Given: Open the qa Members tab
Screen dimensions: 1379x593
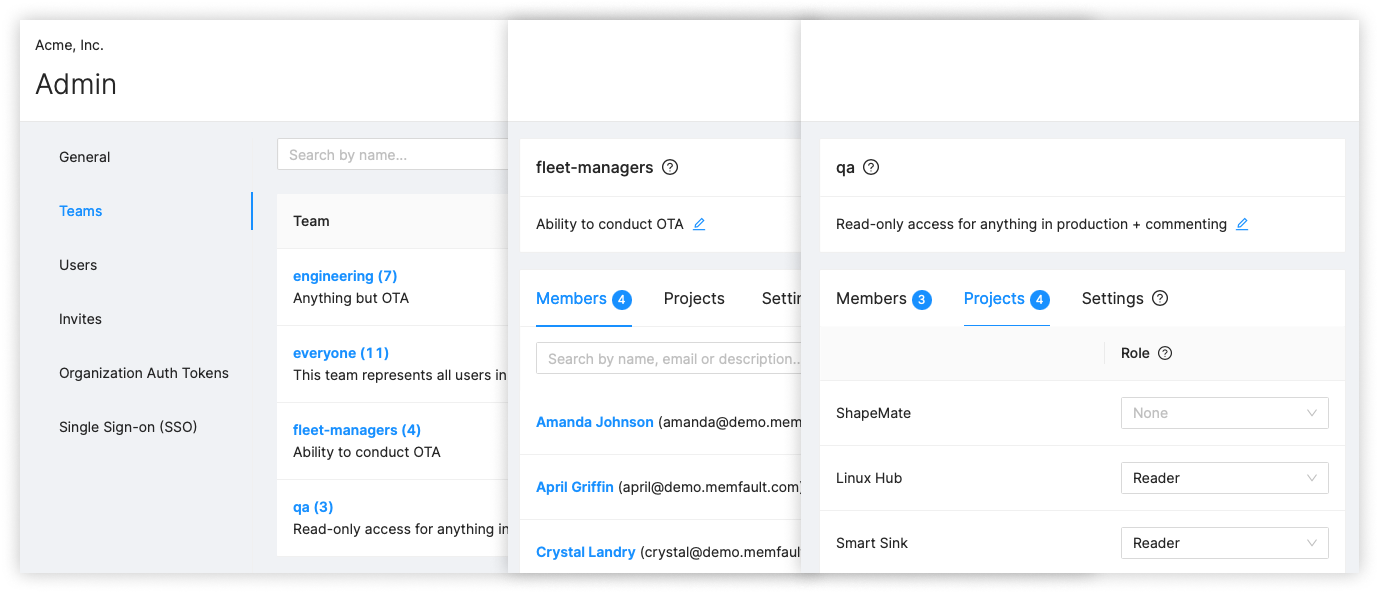Looking at the screenshot, I should click(x=871, y=298).
